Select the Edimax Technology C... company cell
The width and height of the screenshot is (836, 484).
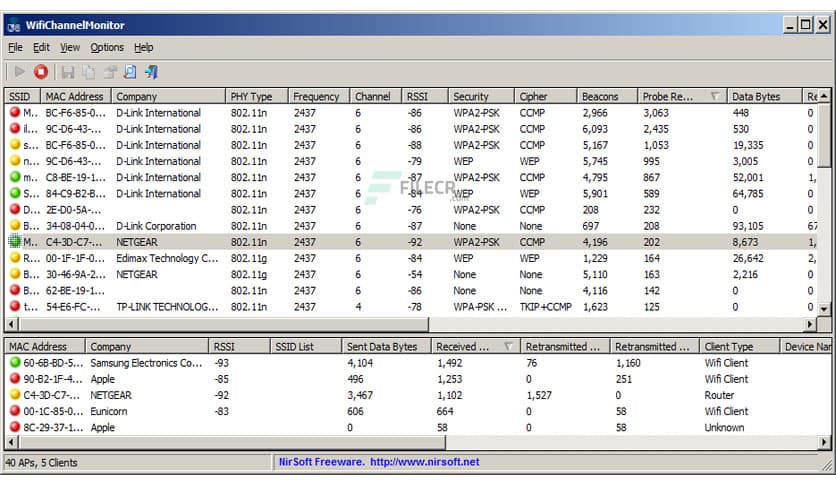(167, 258)
